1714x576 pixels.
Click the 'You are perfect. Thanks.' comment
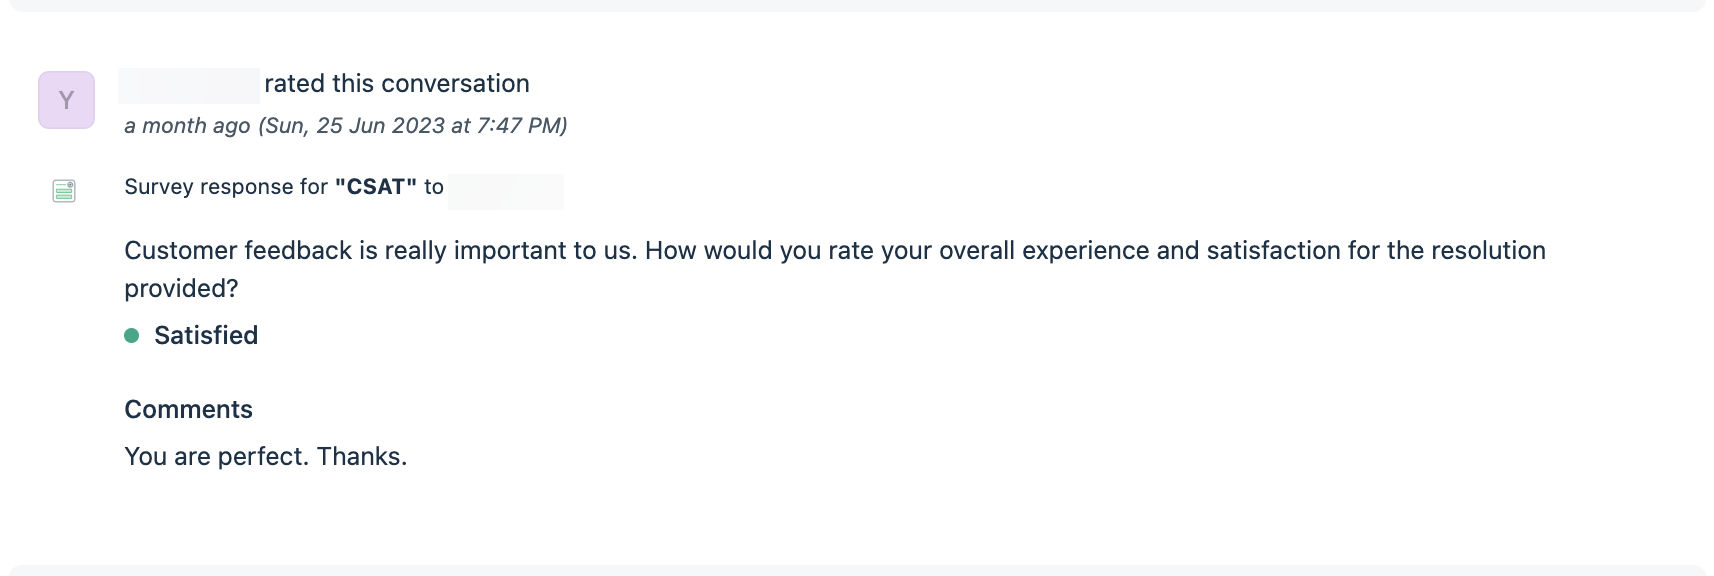click(x=265, y=457)
